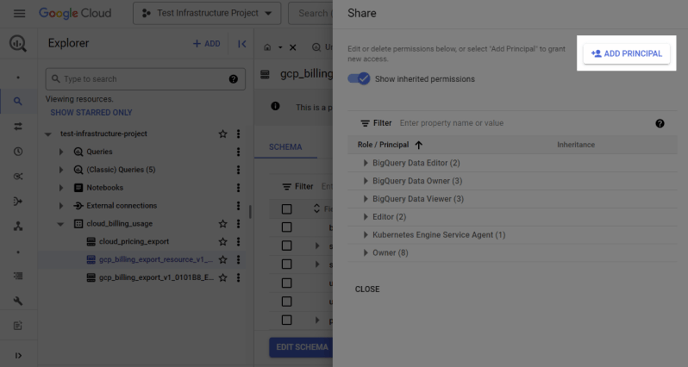Expand the BigQuery Data Editor role

point(365,163)
